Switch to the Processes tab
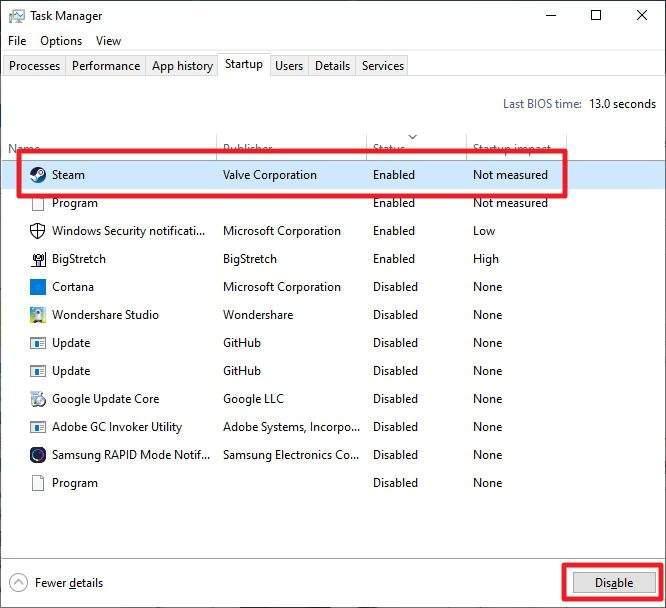This screenshot has width=666, height=608. click(x=34, y=66)
